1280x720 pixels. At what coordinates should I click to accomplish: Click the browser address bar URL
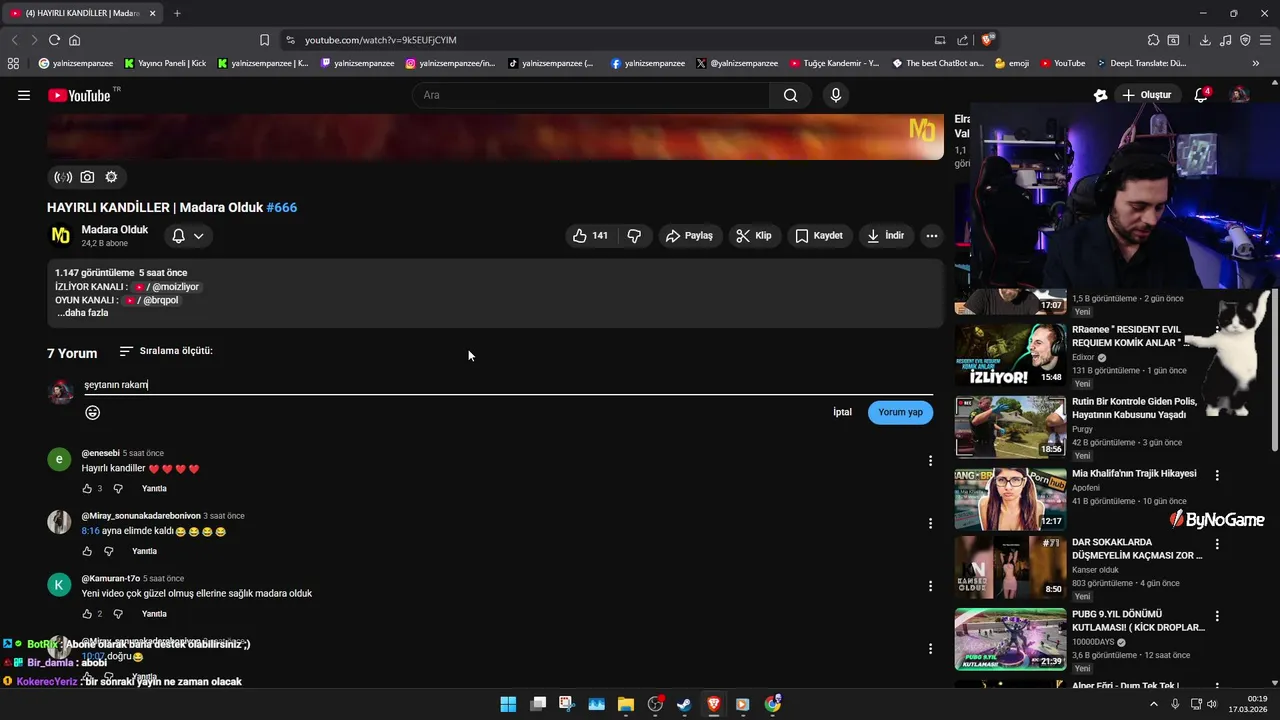pyautogui.click(x=381, y=40)
